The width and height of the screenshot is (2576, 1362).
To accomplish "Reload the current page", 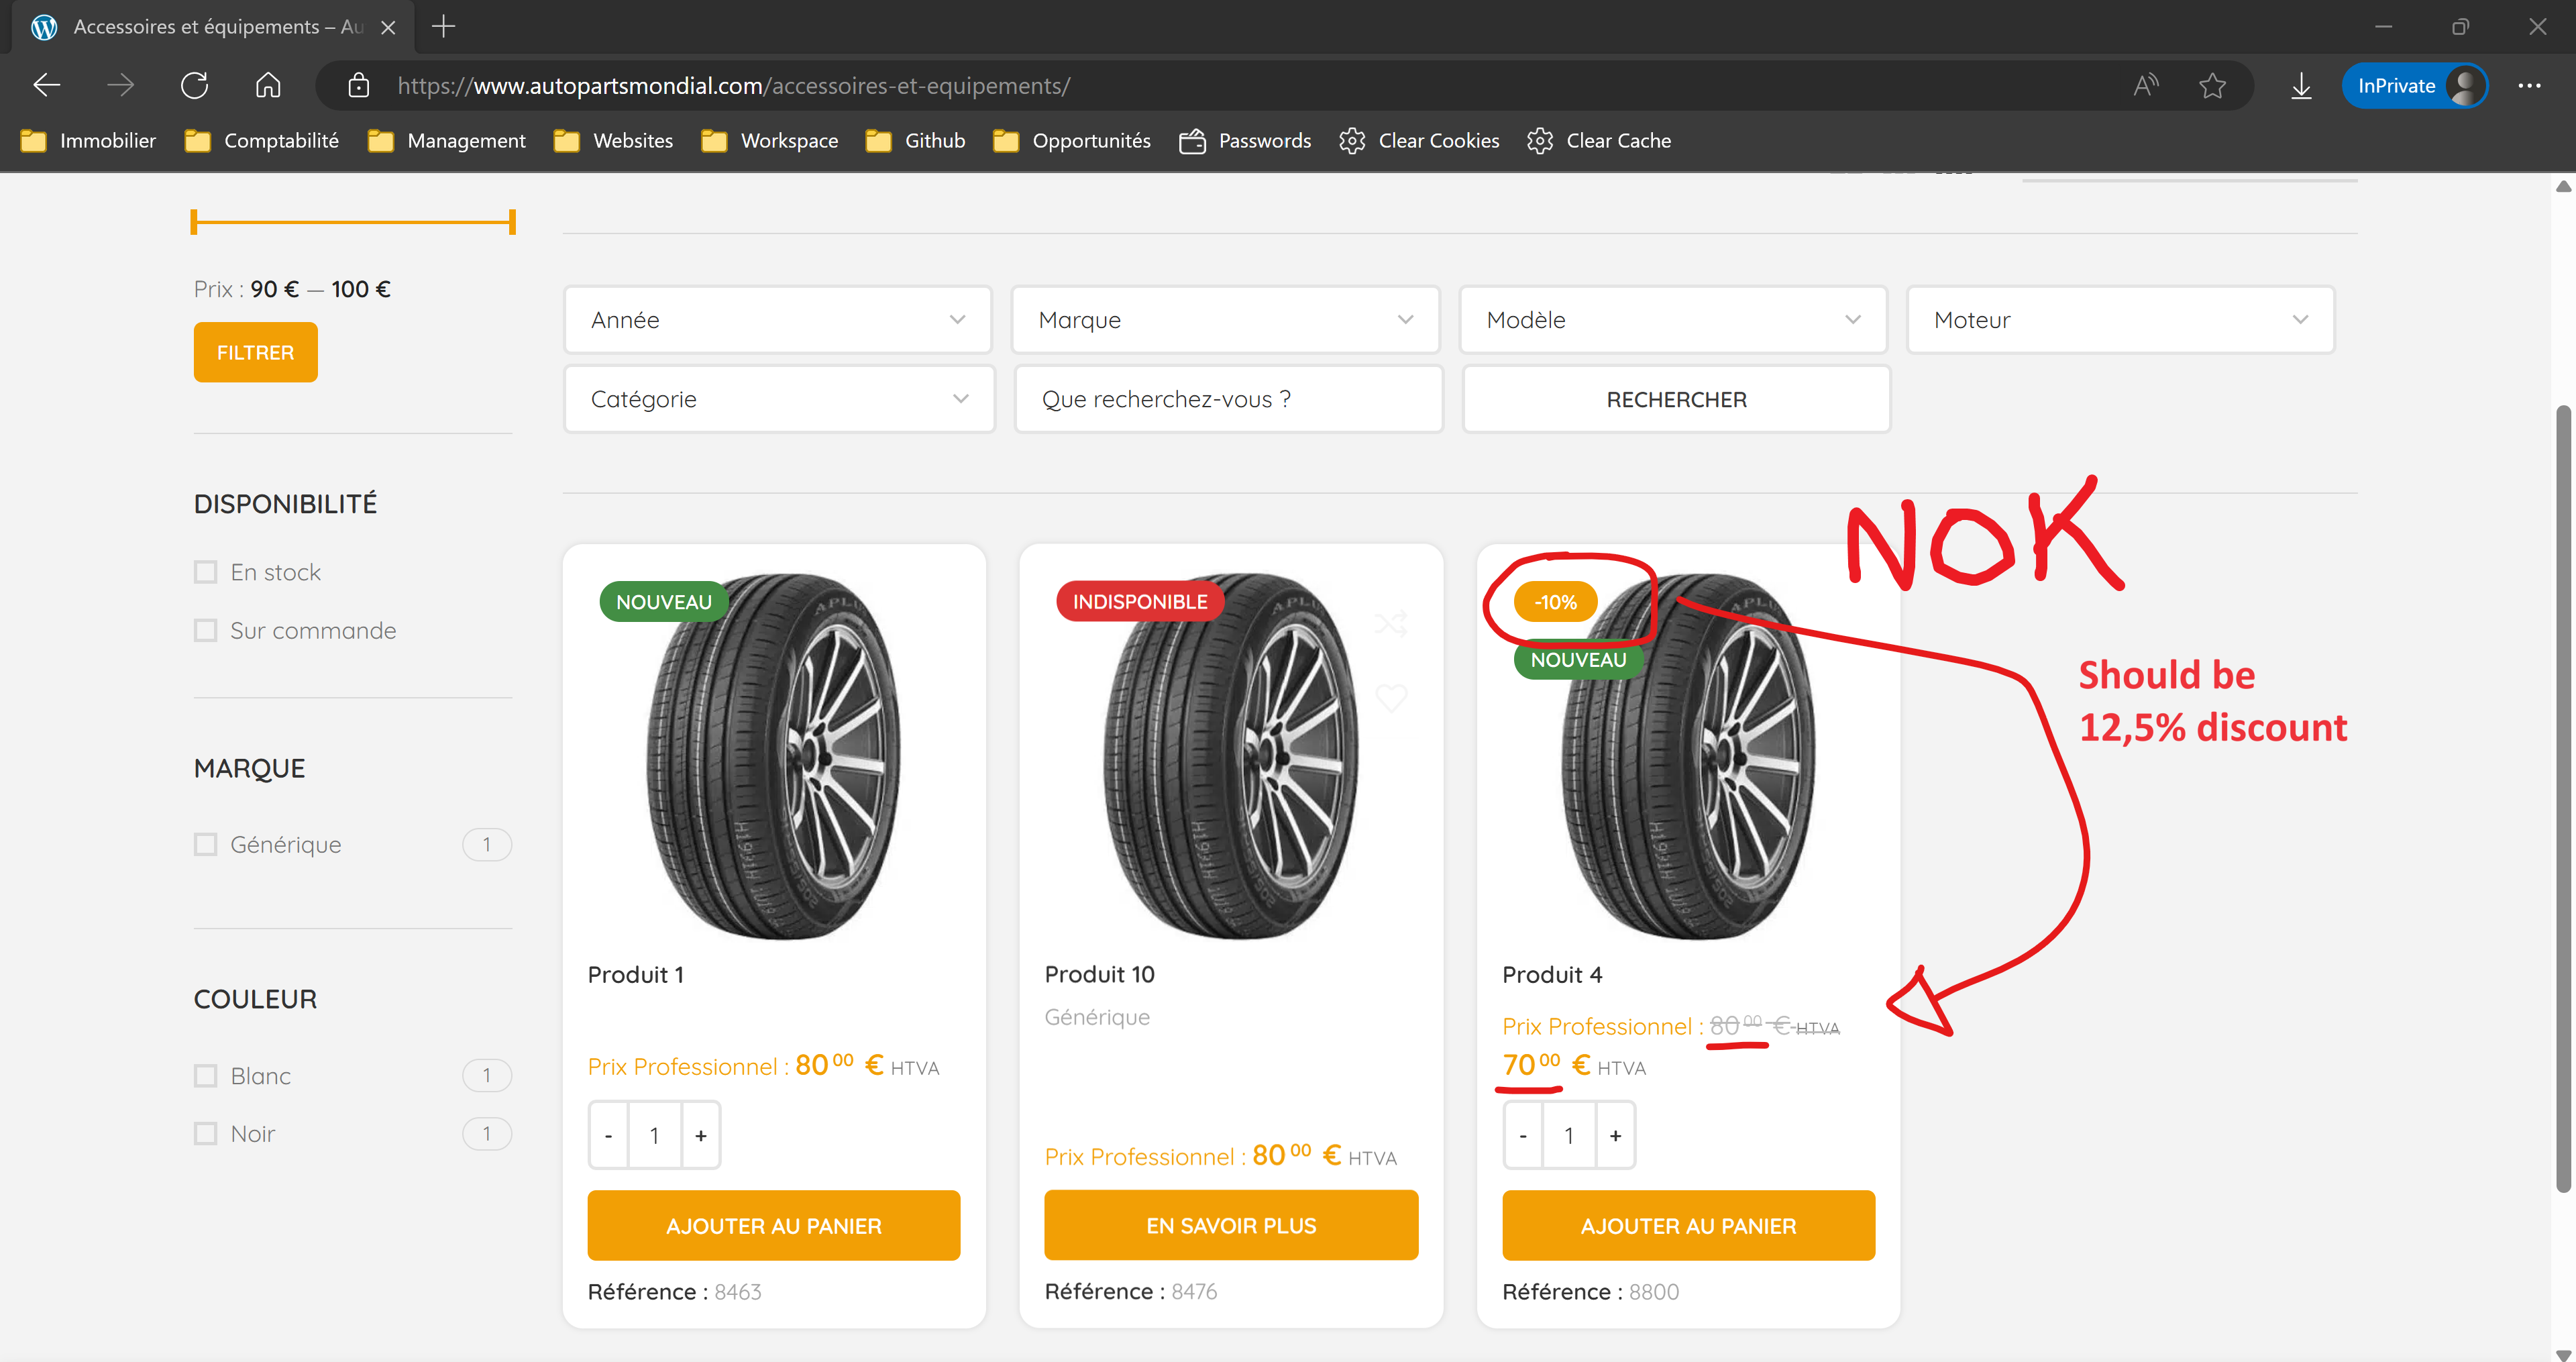I will (x=194, y=86).
